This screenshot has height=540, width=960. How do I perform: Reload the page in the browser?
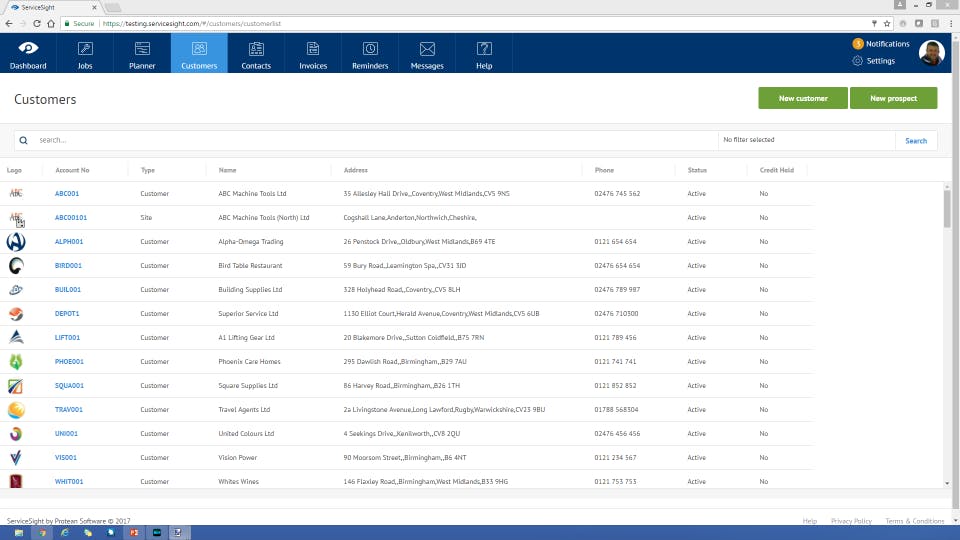point(37,23)
